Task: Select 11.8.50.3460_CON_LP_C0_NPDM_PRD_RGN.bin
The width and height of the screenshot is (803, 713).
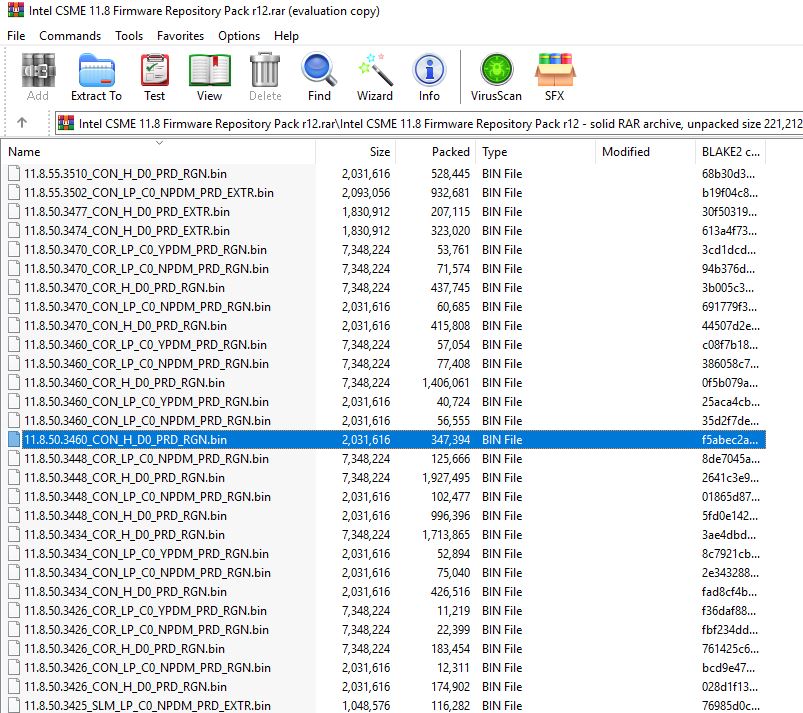Action: click(147, 421)
